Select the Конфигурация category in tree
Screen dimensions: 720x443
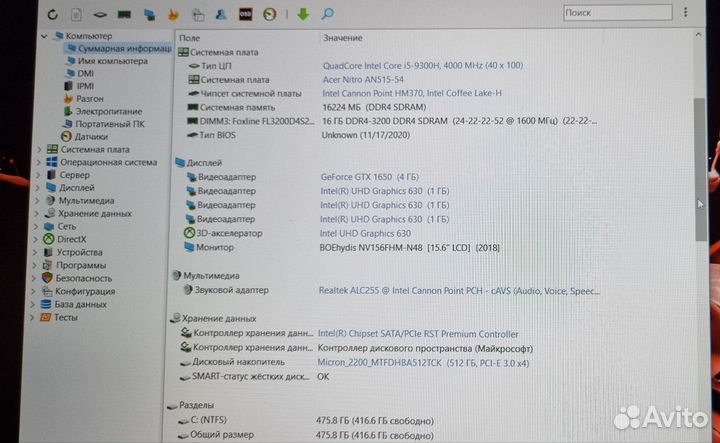tap(78, 292)
